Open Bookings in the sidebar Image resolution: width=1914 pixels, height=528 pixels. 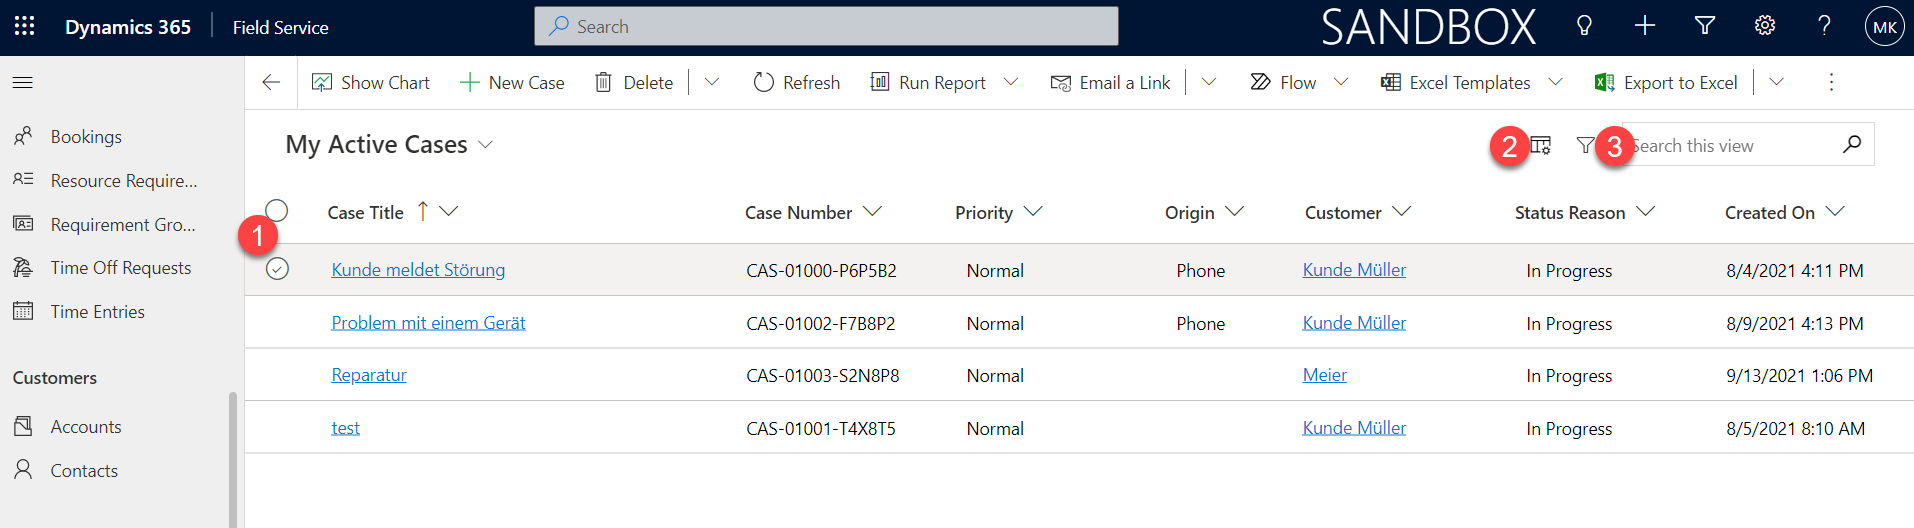point(86,137)
